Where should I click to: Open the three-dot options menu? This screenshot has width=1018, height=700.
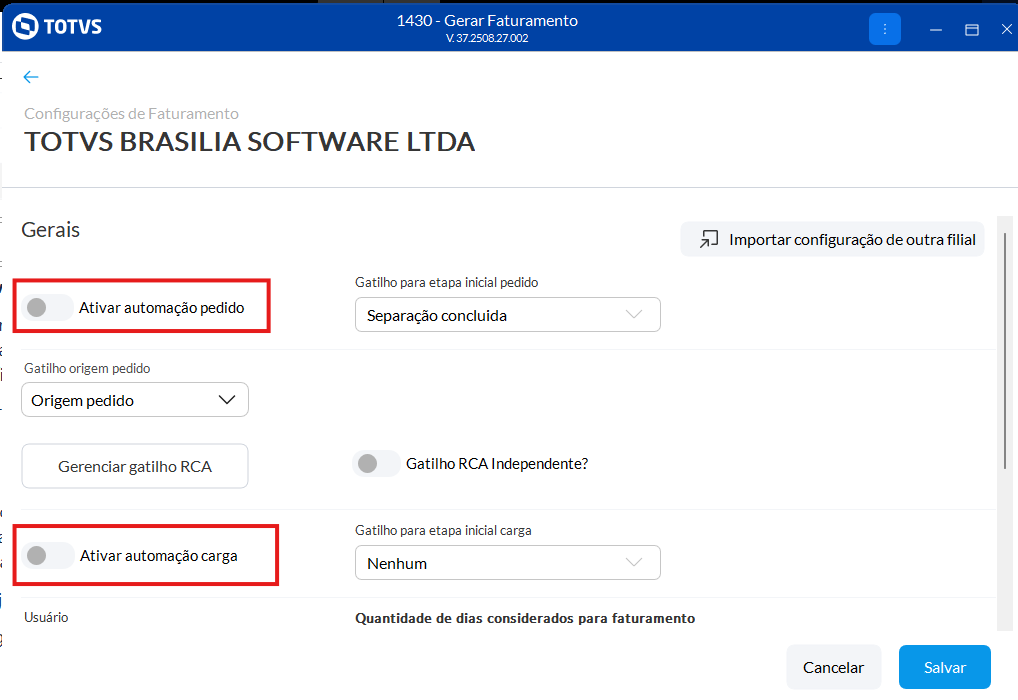[x=885, y=29]
